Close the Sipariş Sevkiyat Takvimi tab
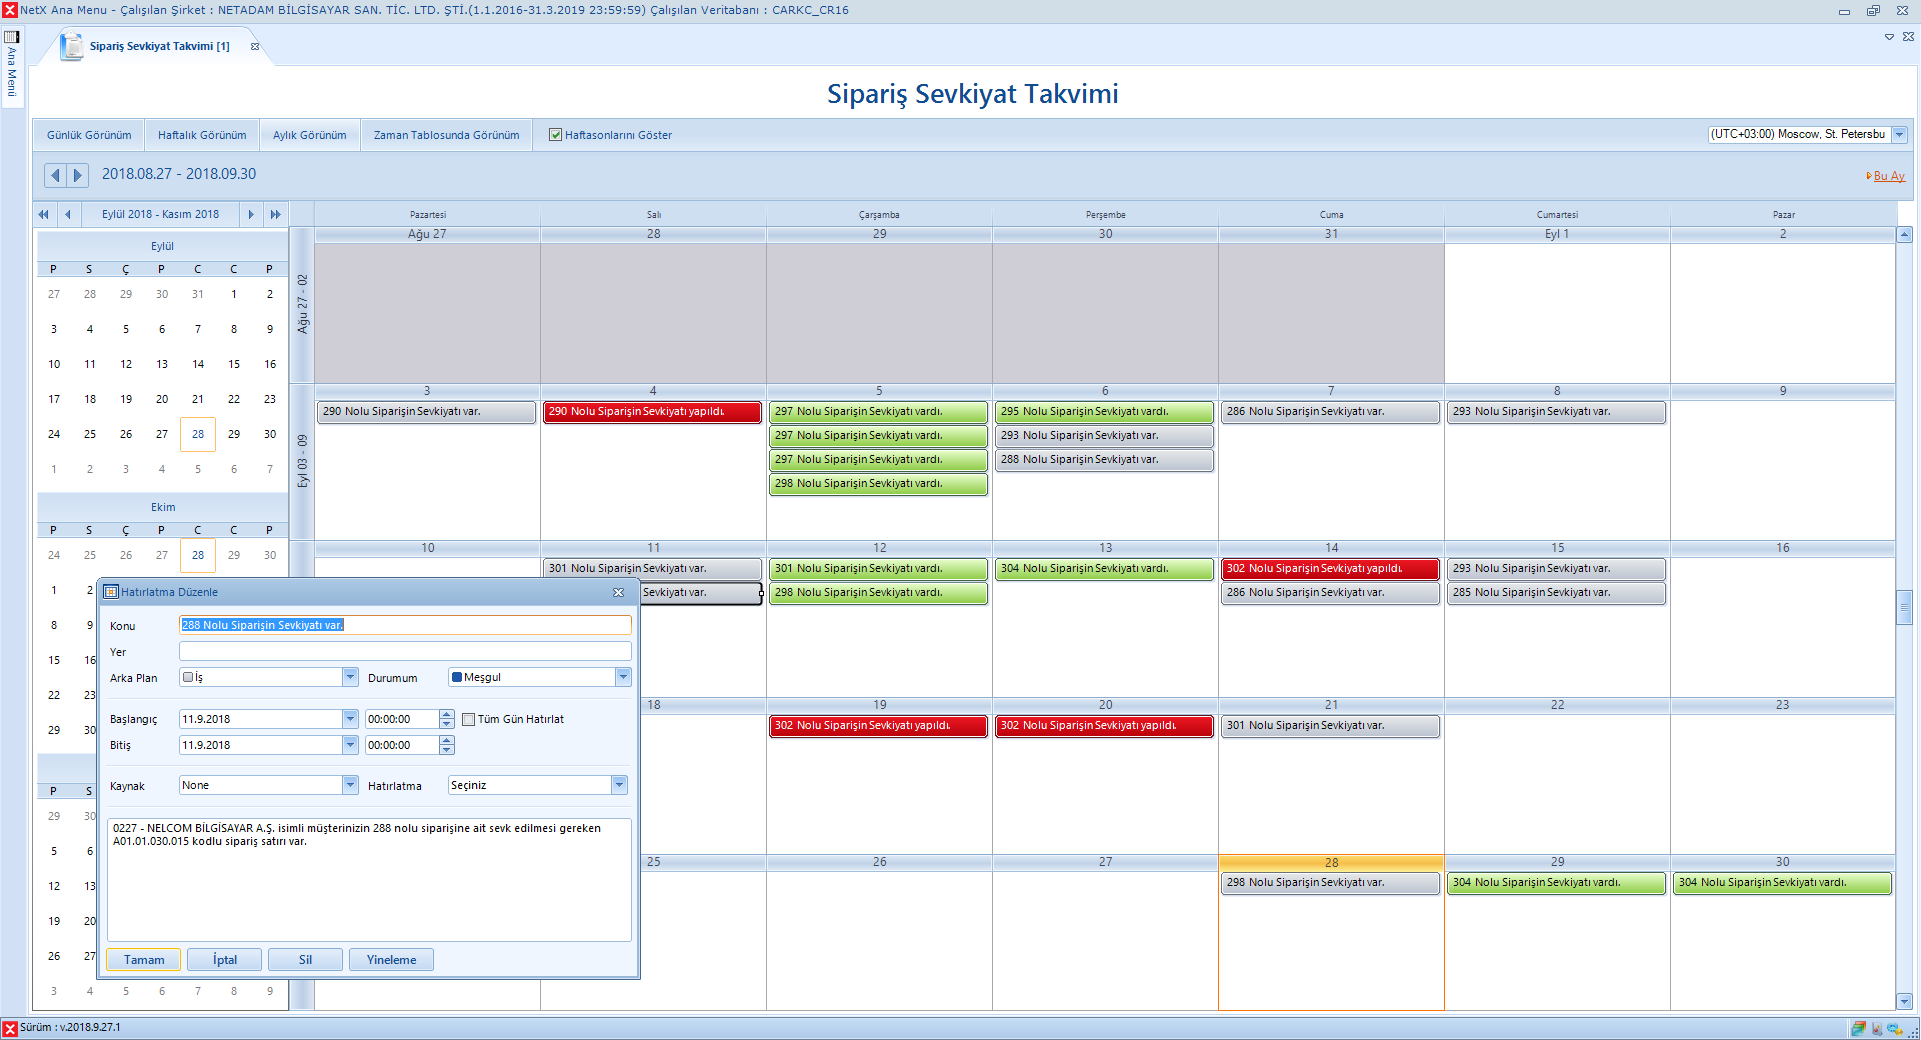 [x=255, y=46]
